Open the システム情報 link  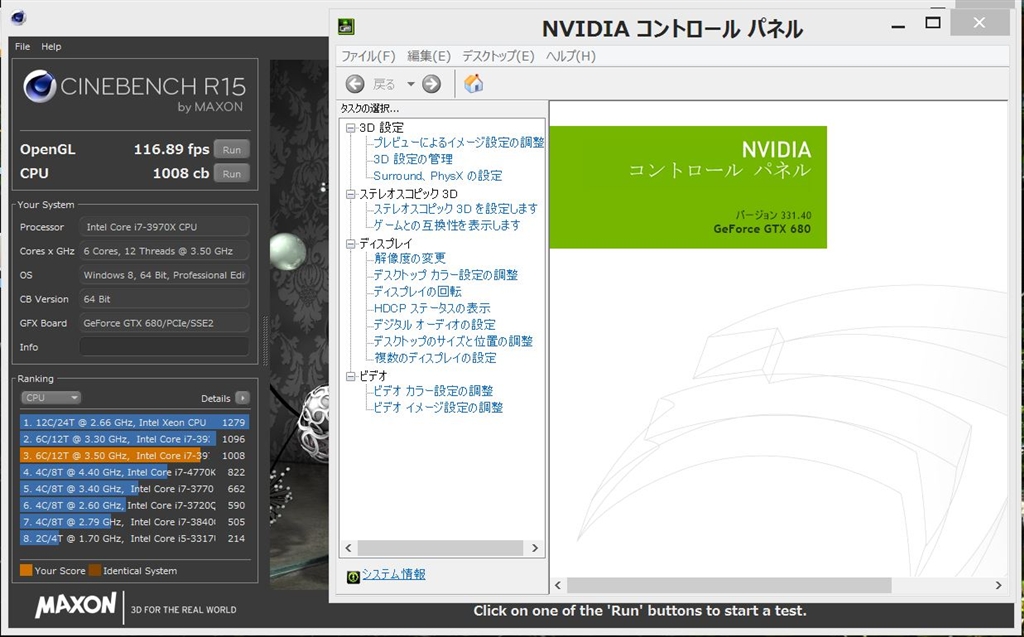coord(394,574)
